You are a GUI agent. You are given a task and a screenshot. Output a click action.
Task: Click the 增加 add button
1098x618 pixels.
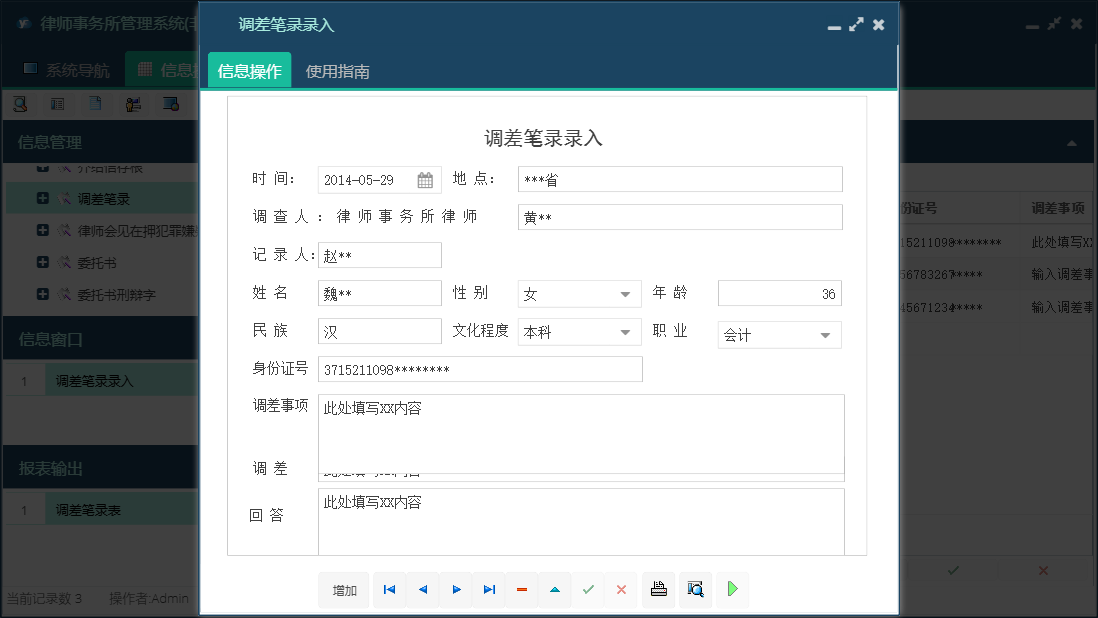click(343, 590)
